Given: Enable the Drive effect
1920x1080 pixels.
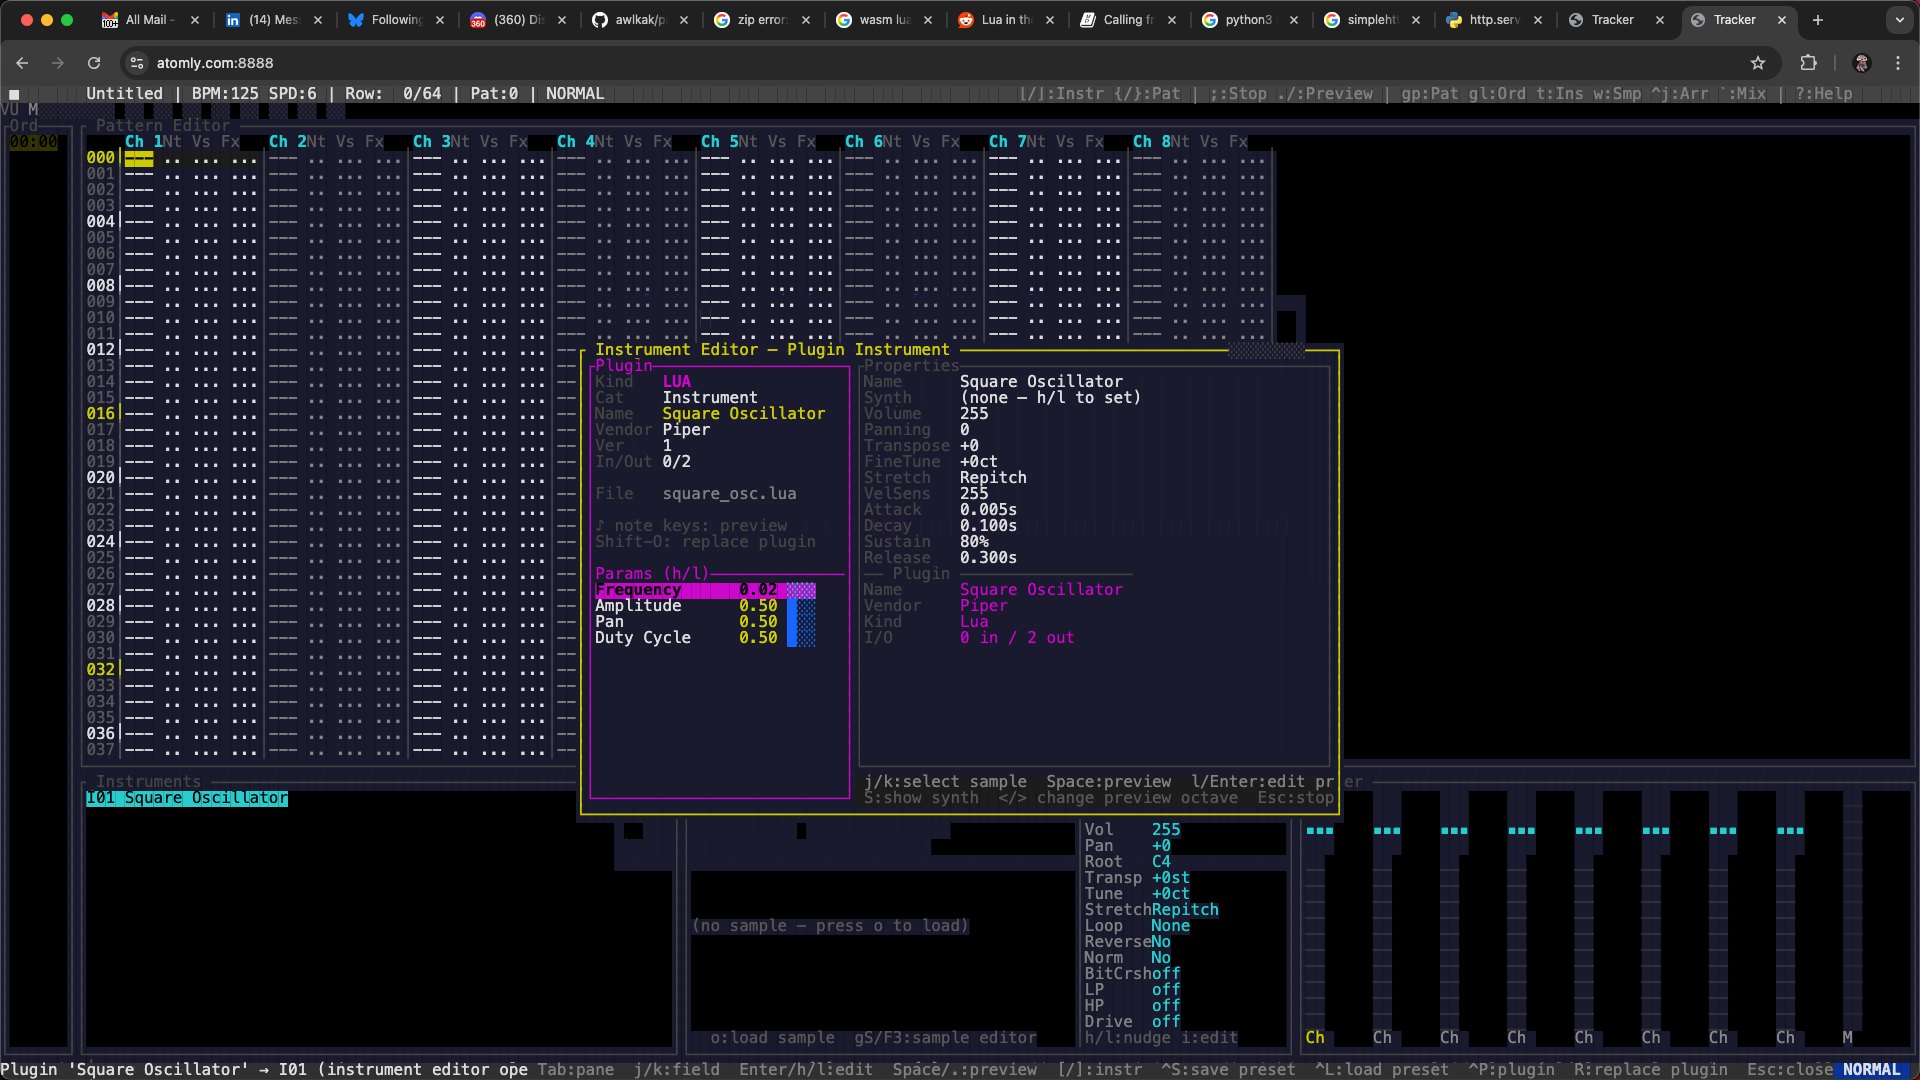Looking at the screenshot, I should [x=1166, y=1021].
